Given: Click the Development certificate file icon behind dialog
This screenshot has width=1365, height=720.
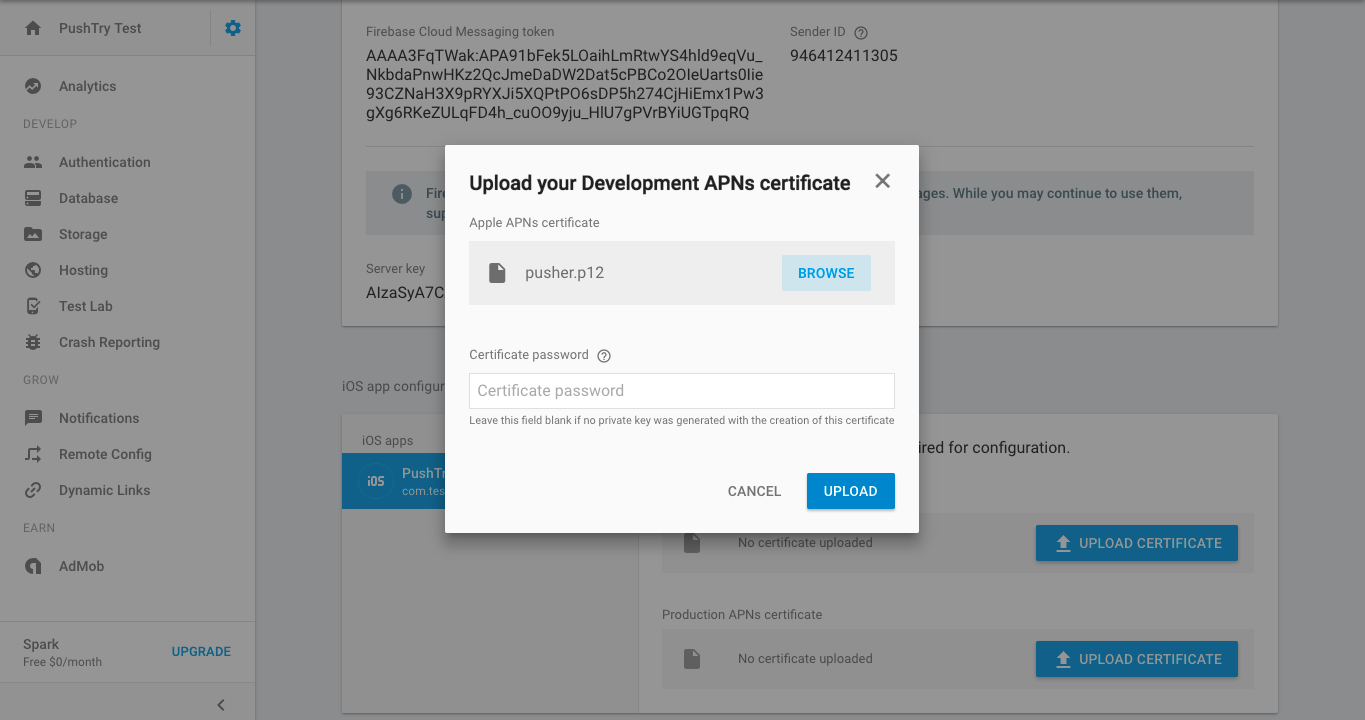Looking at the screenshot, I should coord(691,543).
